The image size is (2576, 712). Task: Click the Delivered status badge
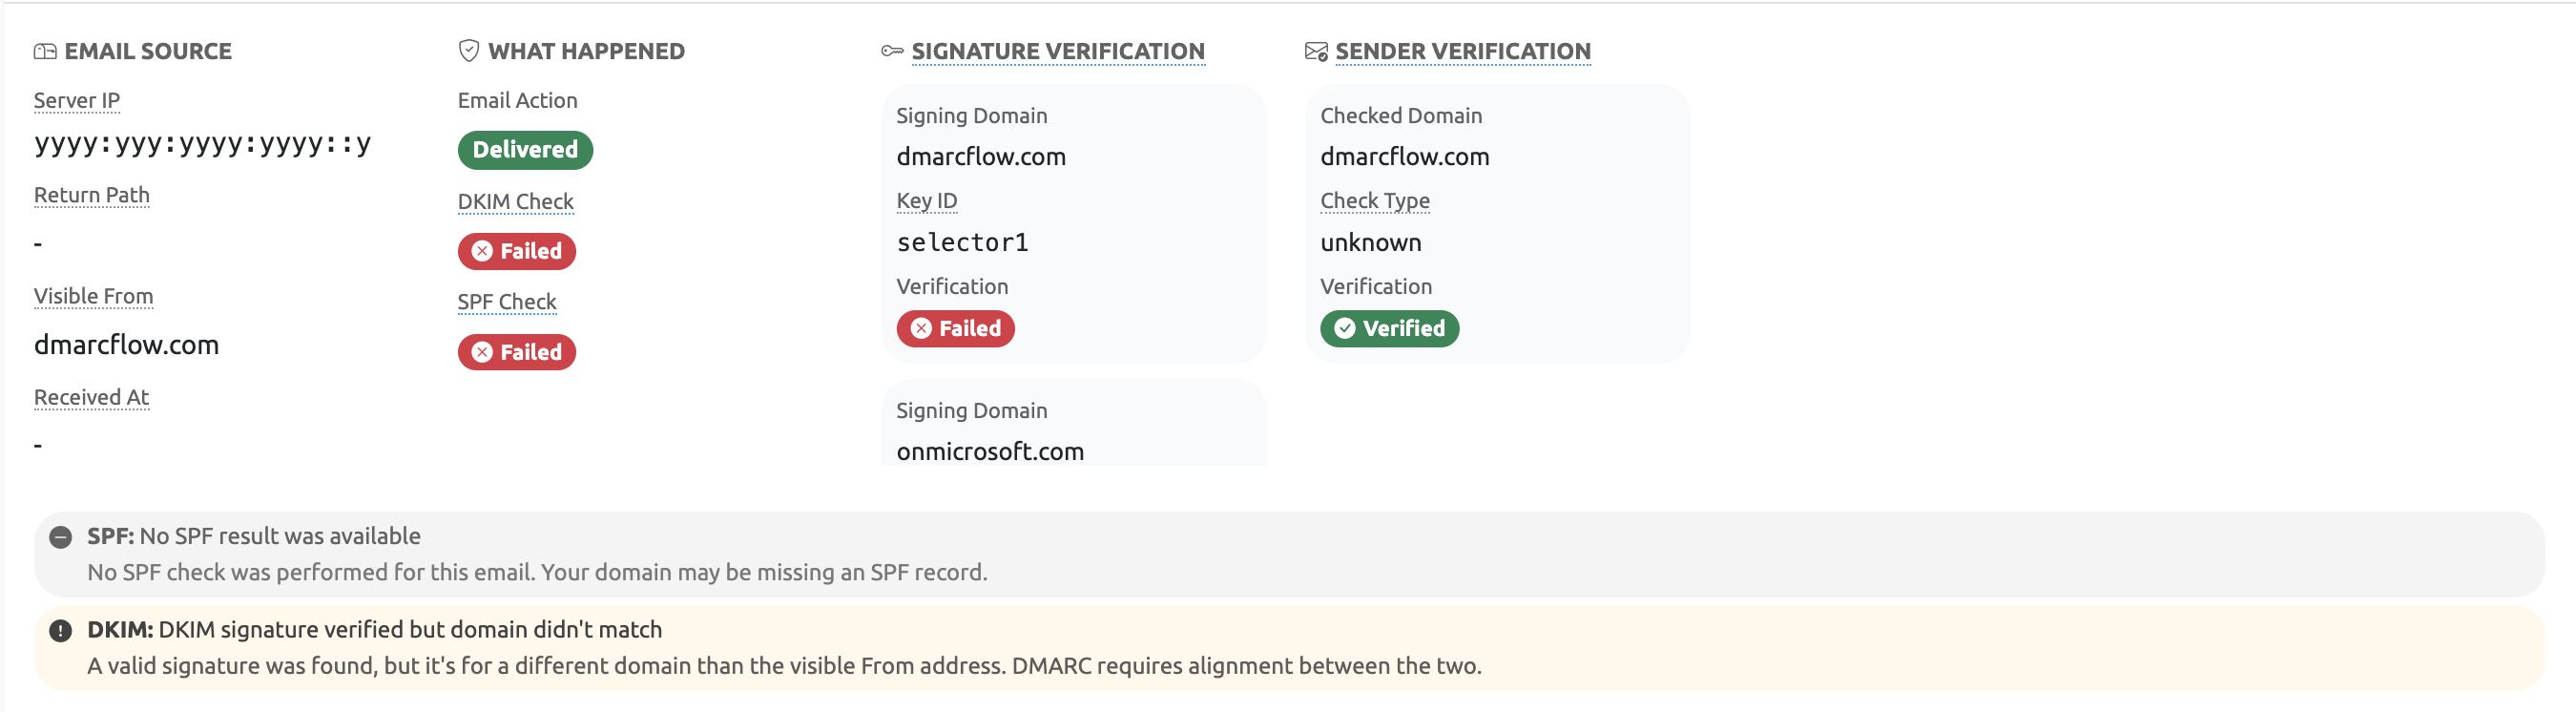coord(524,150)
